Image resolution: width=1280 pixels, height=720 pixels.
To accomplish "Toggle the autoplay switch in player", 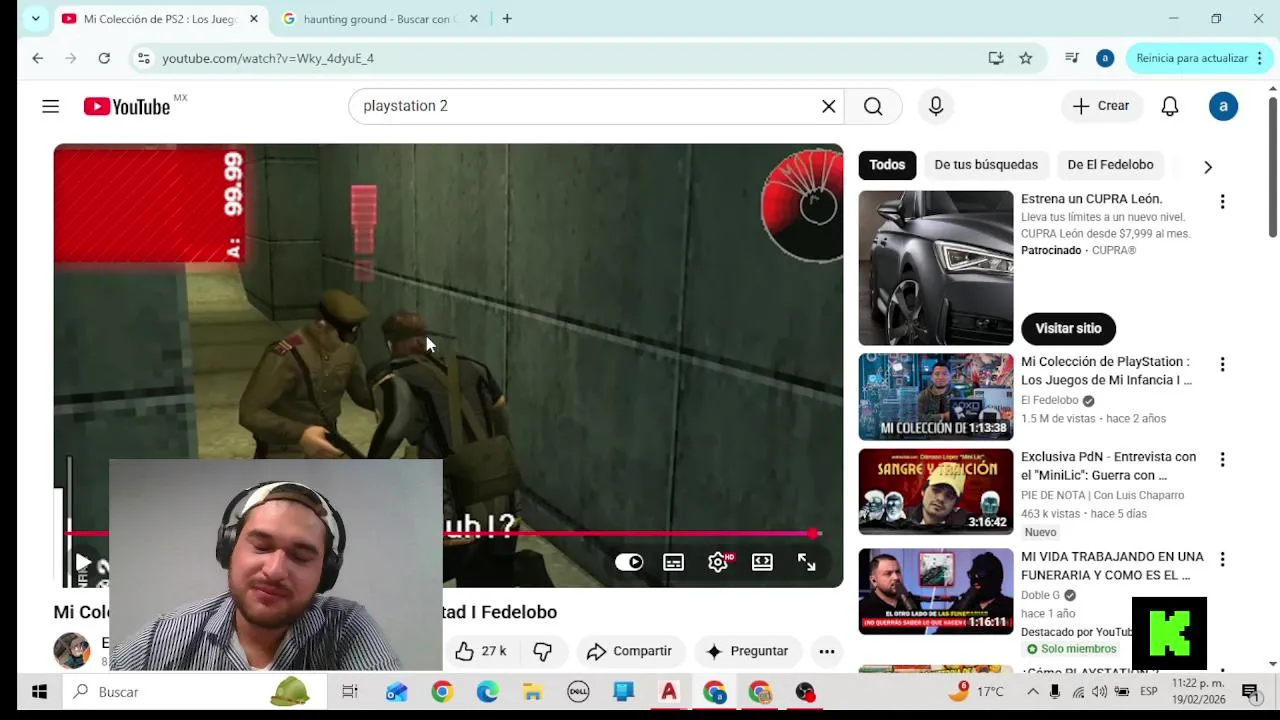I will point(629,562).
